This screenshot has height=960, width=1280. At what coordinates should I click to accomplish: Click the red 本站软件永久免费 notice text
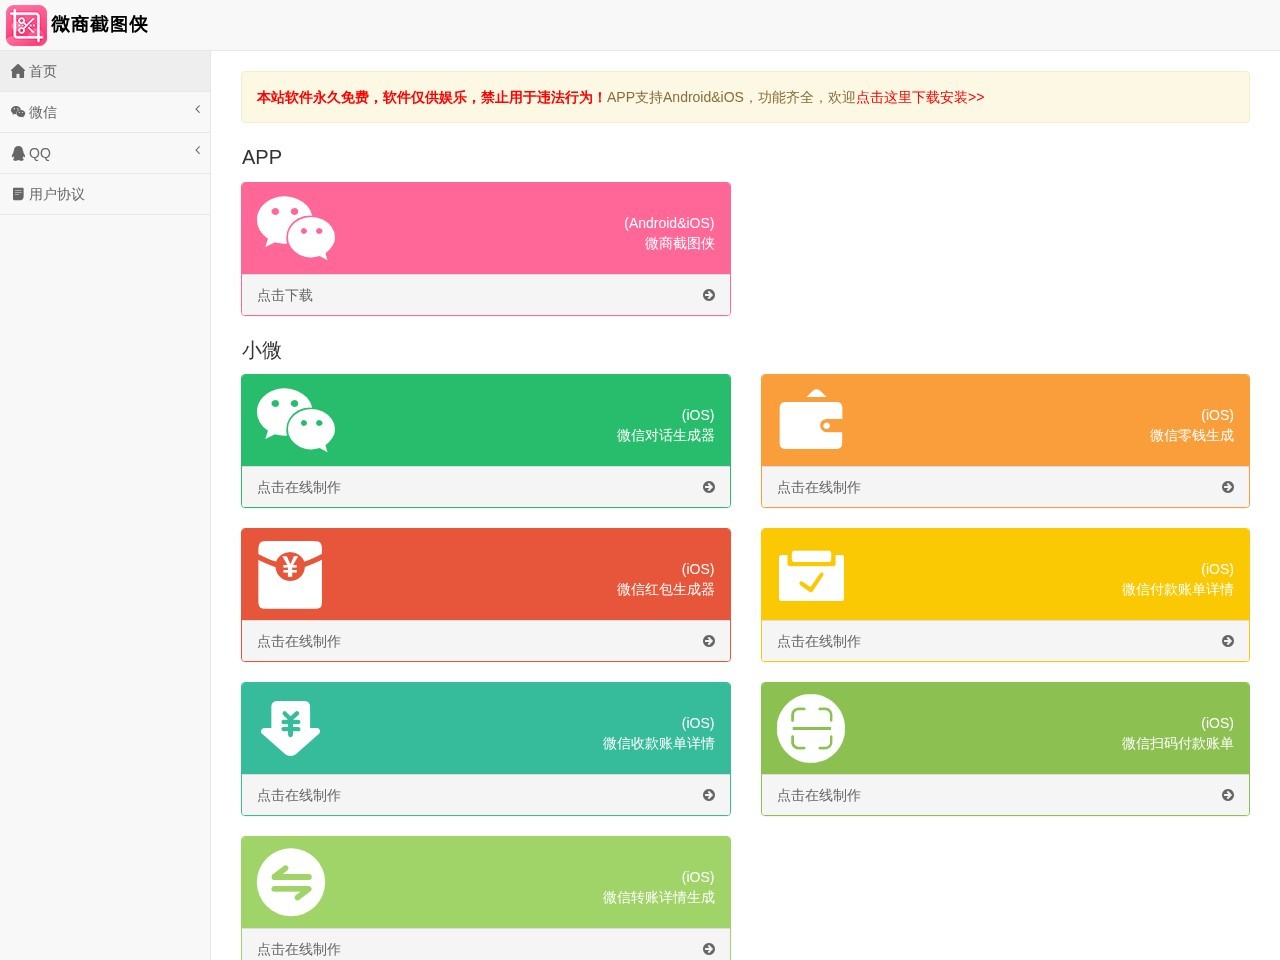(x=431, y=97)
